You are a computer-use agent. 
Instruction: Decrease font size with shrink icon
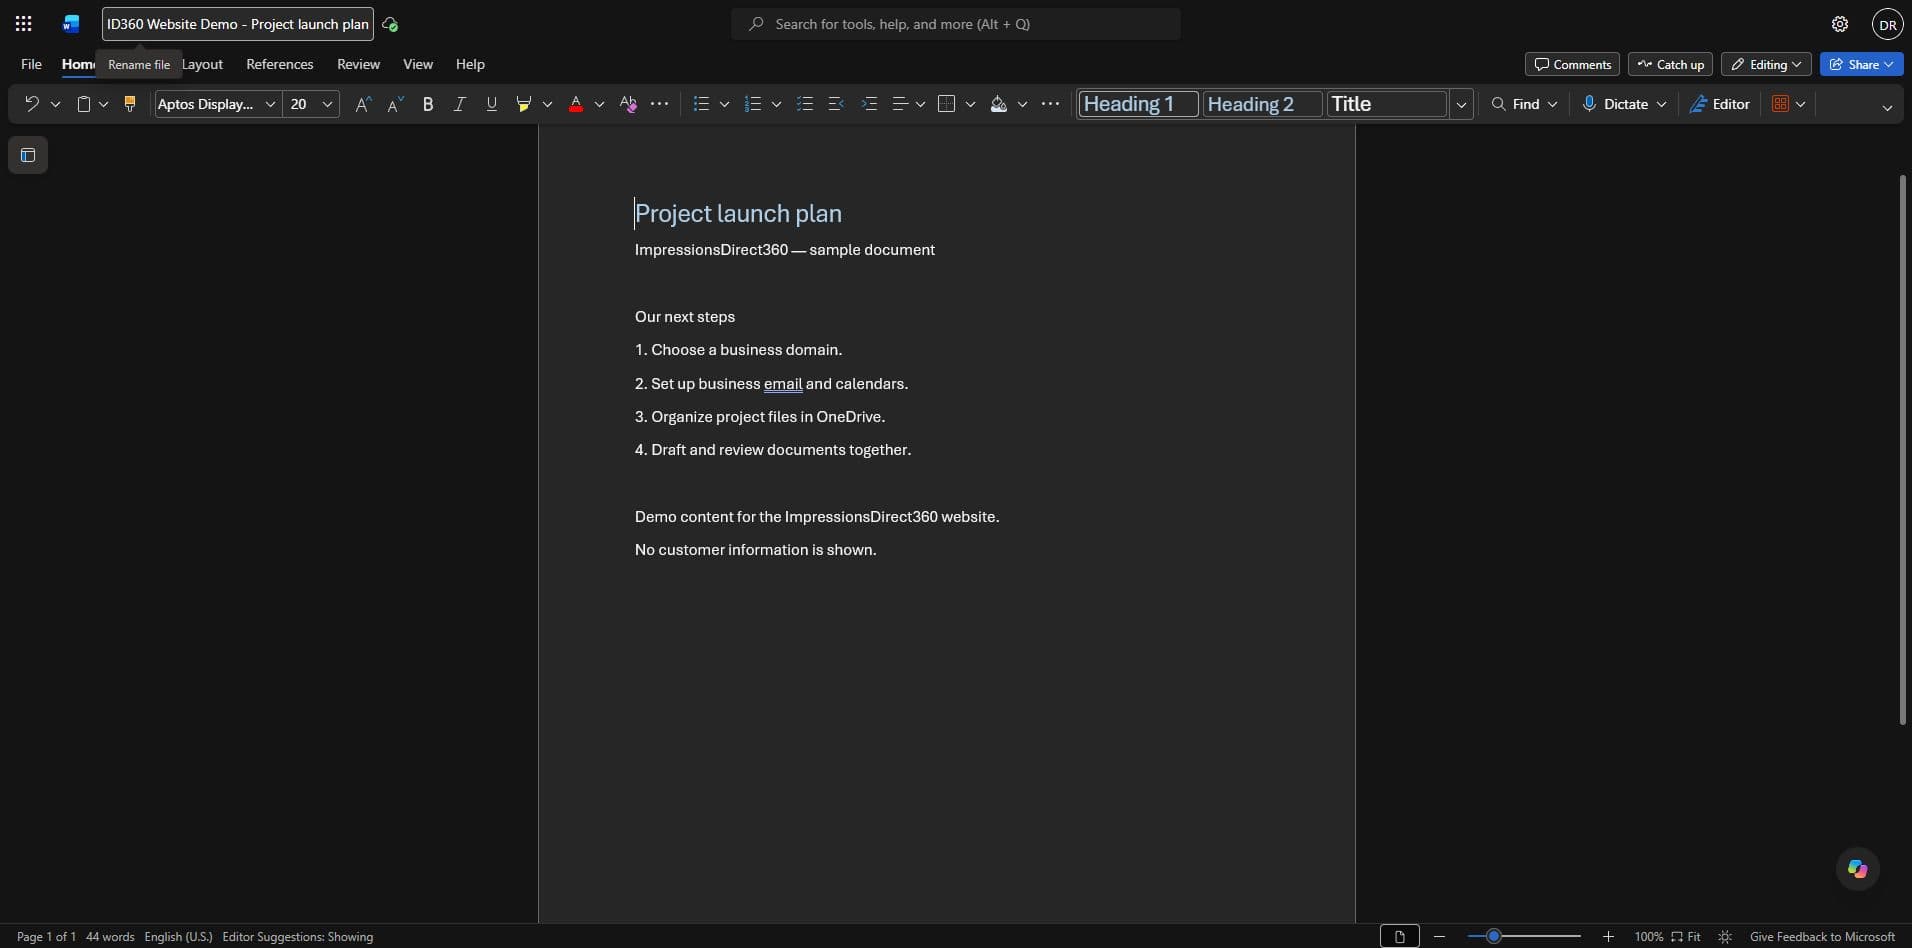[395, 104]
